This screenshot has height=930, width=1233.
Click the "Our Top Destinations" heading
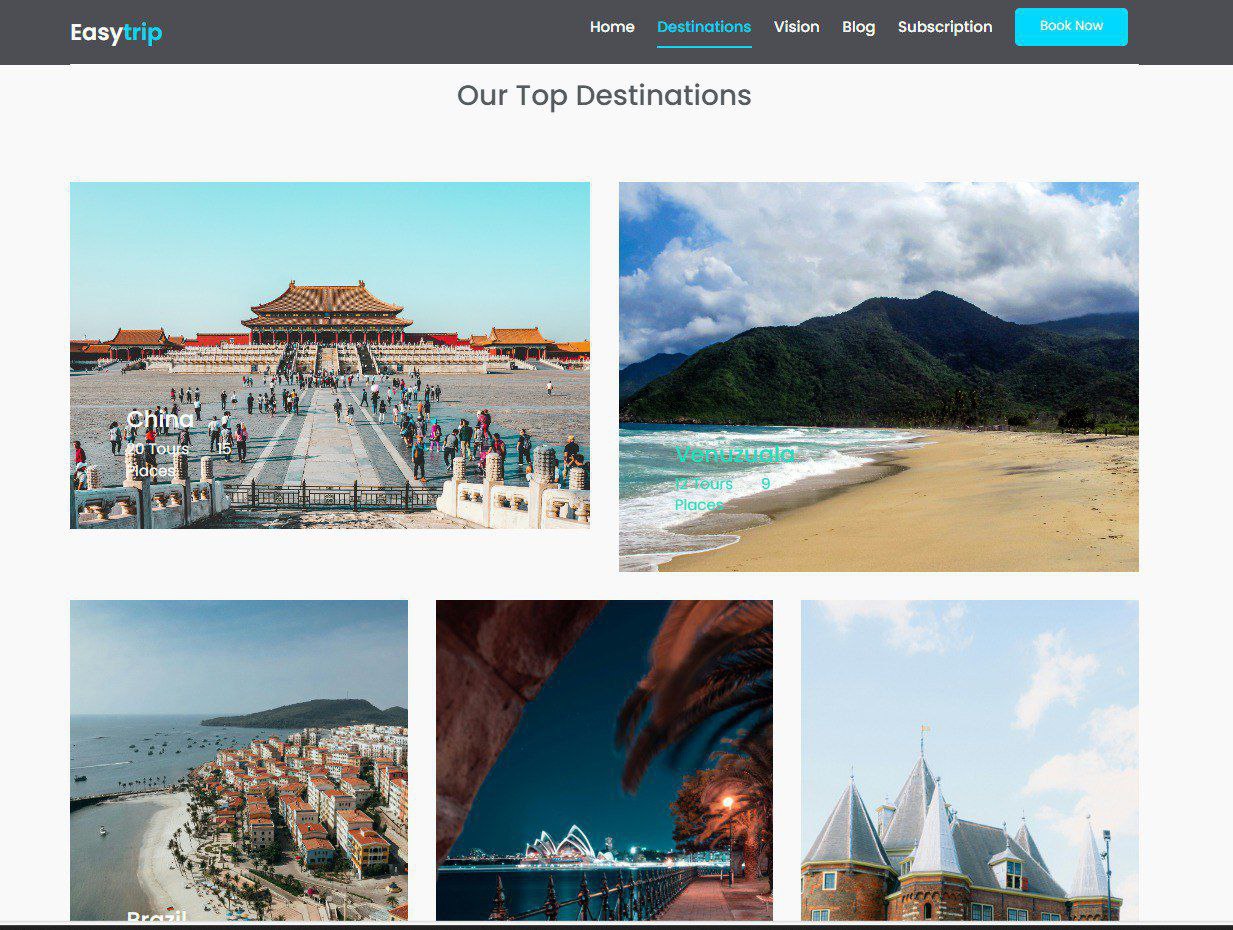tap(604, 96)
